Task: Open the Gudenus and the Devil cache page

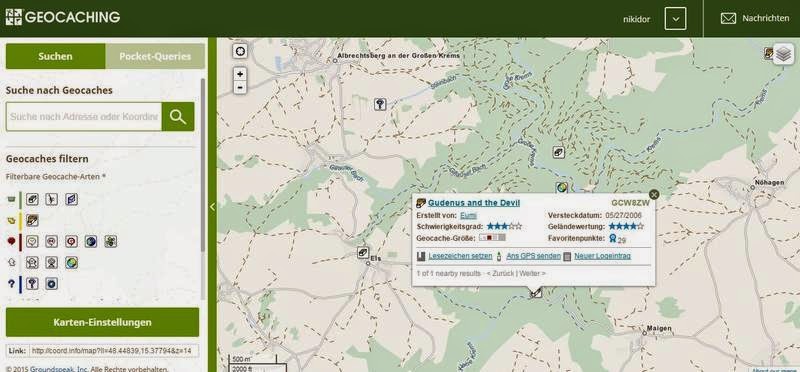Action: coord(474,203)
